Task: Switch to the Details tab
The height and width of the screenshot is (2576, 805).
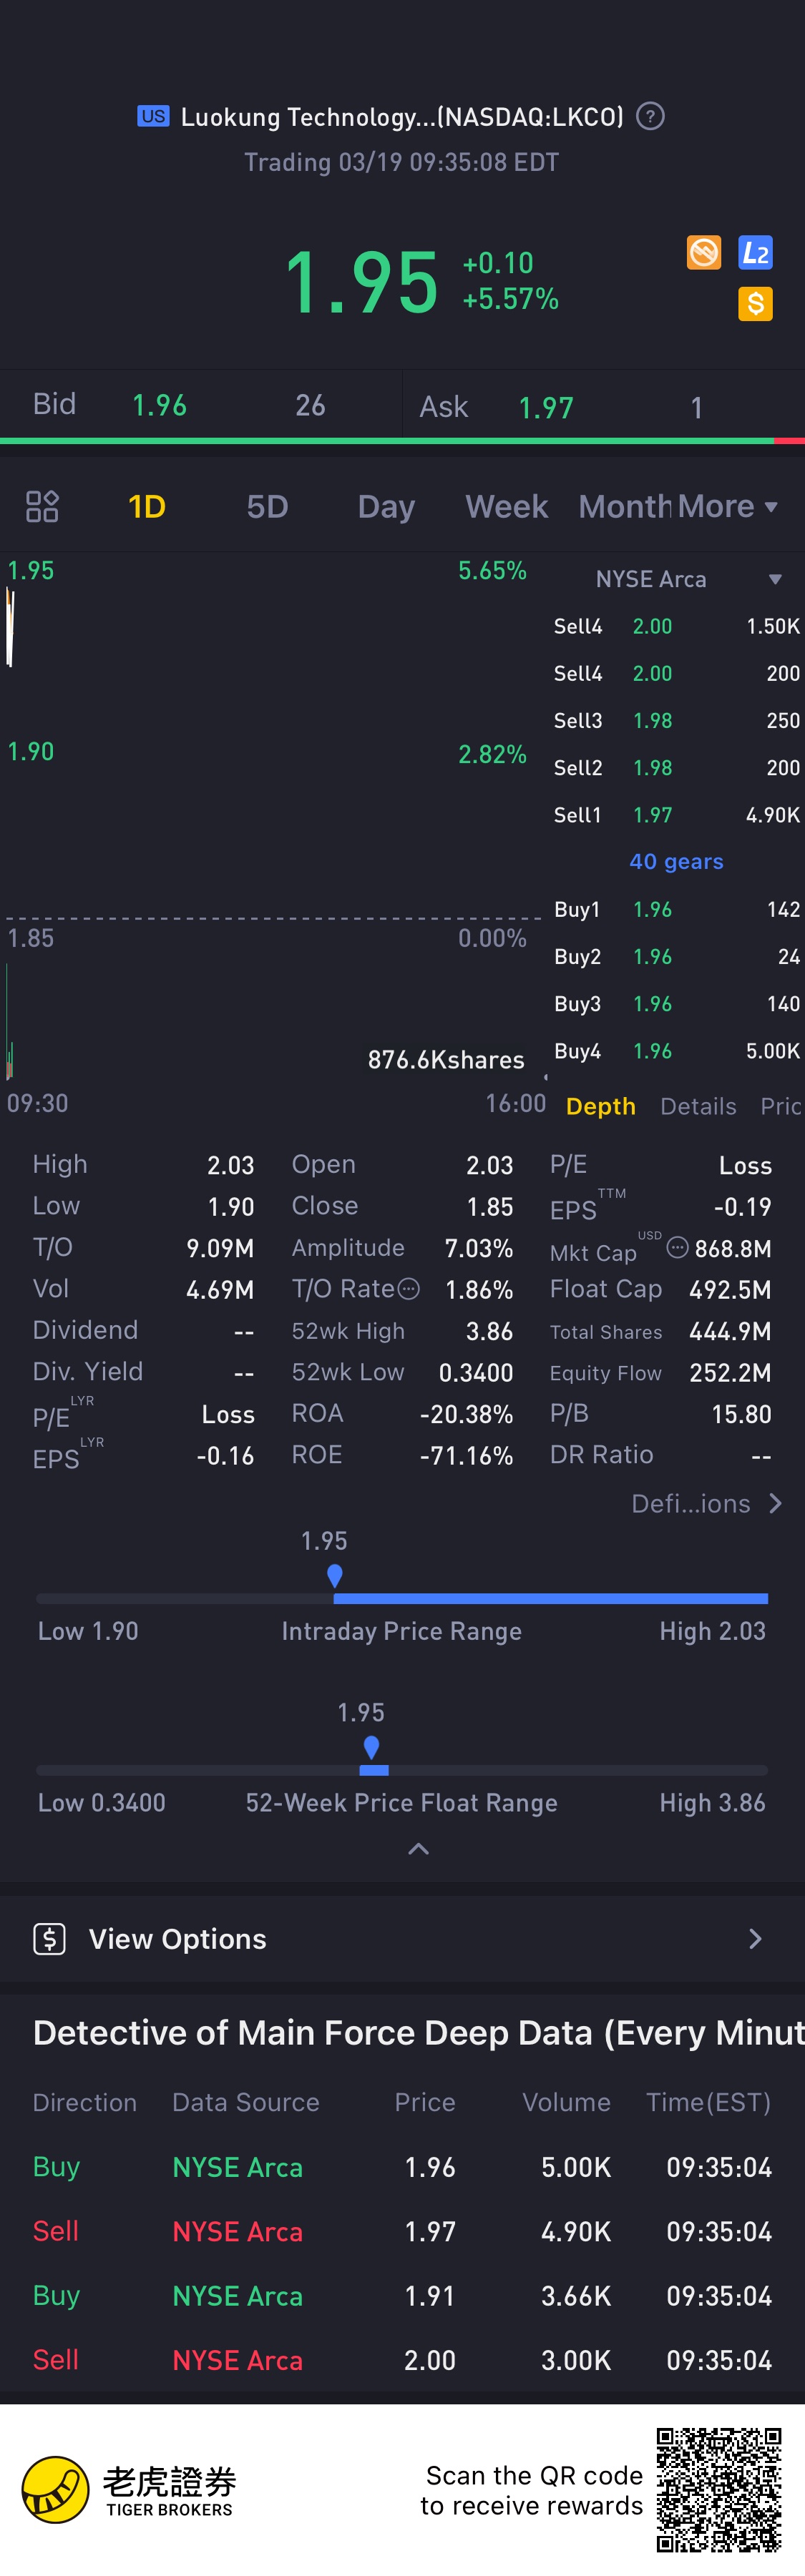Action: [698, 1106]
